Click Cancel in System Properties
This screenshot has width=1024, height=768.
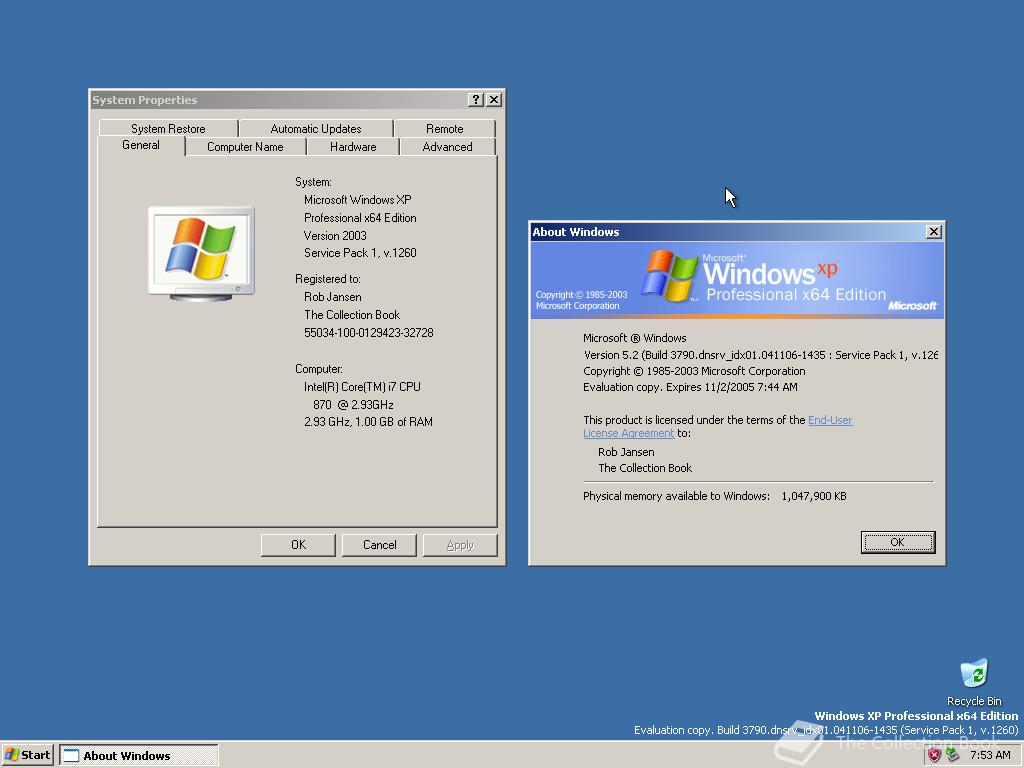point(379,545)
